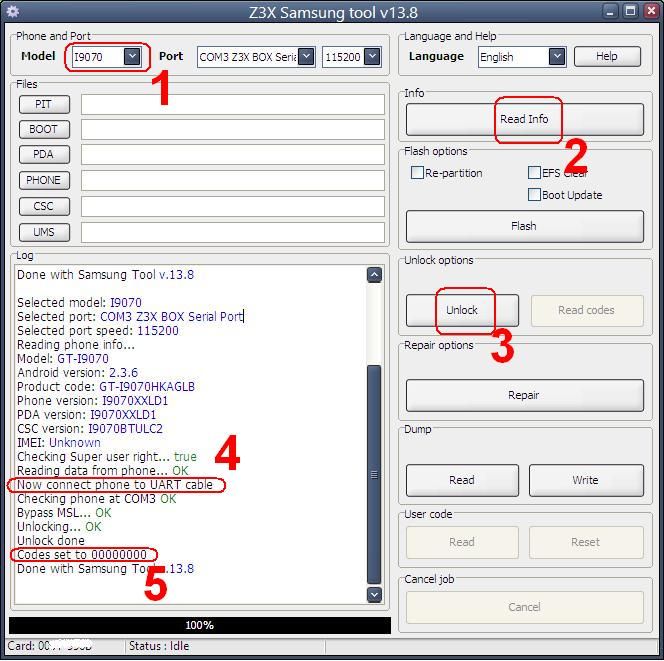664x661 pixels.
Task: Click the PIT file path field
Action: pos(232,104)
